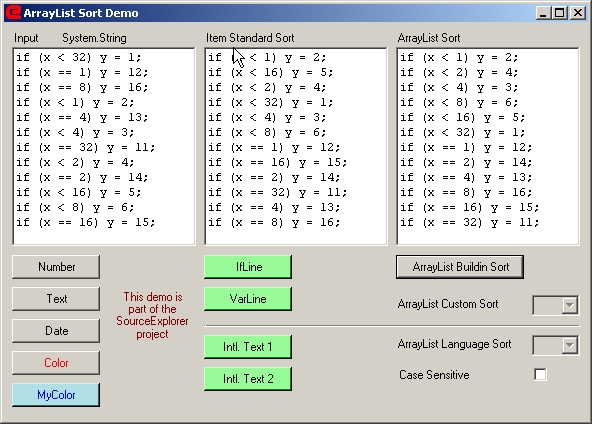Click the Intl. Text 1 button
The image size is (592, 424).
[x=248, y=347]
